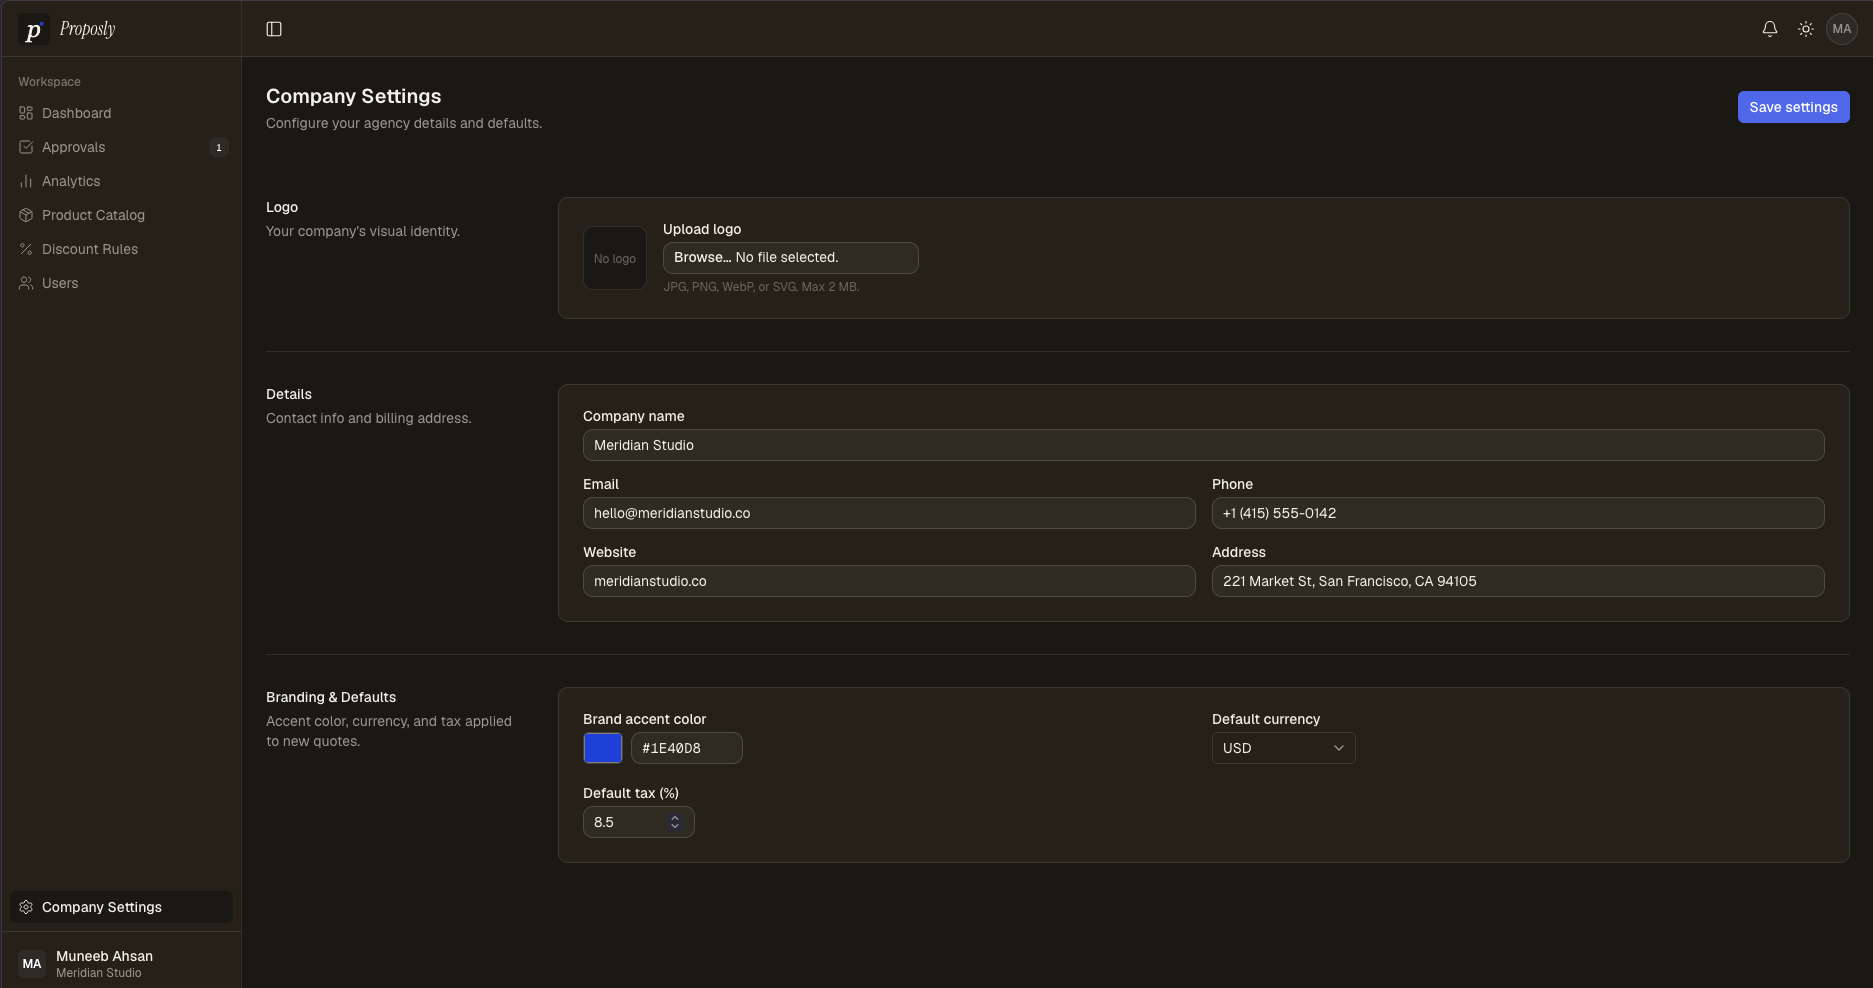Click the MA avatar in sidebar footer
The width and height of the screenshot is (1873, 988).
(x=32, y=964)
